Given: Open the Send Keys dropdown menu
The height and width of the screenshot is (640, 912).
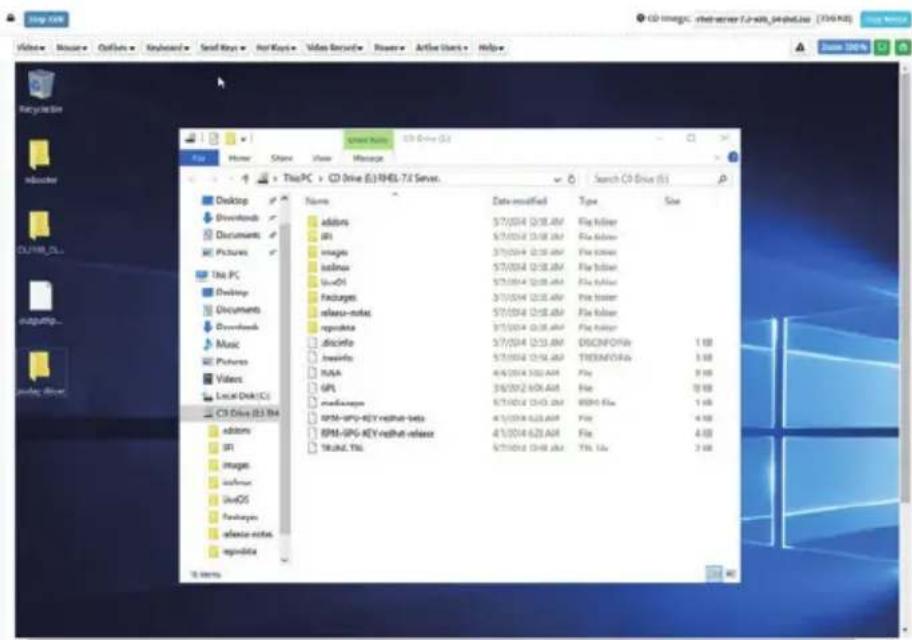Looking at the screenshot, I should coord(223,48).
